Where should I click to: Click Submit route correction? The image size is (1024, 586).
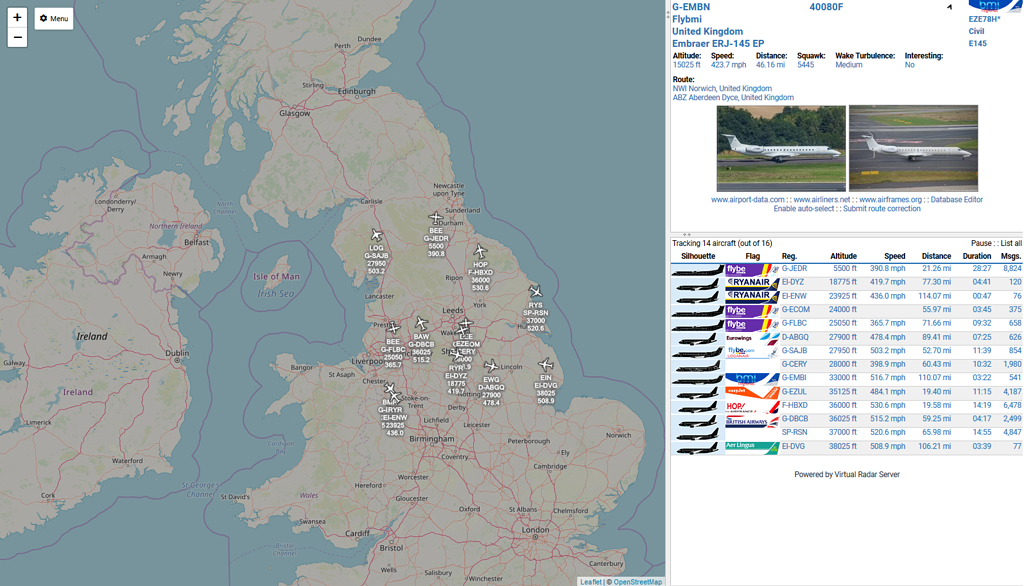[x=884, y=209]
